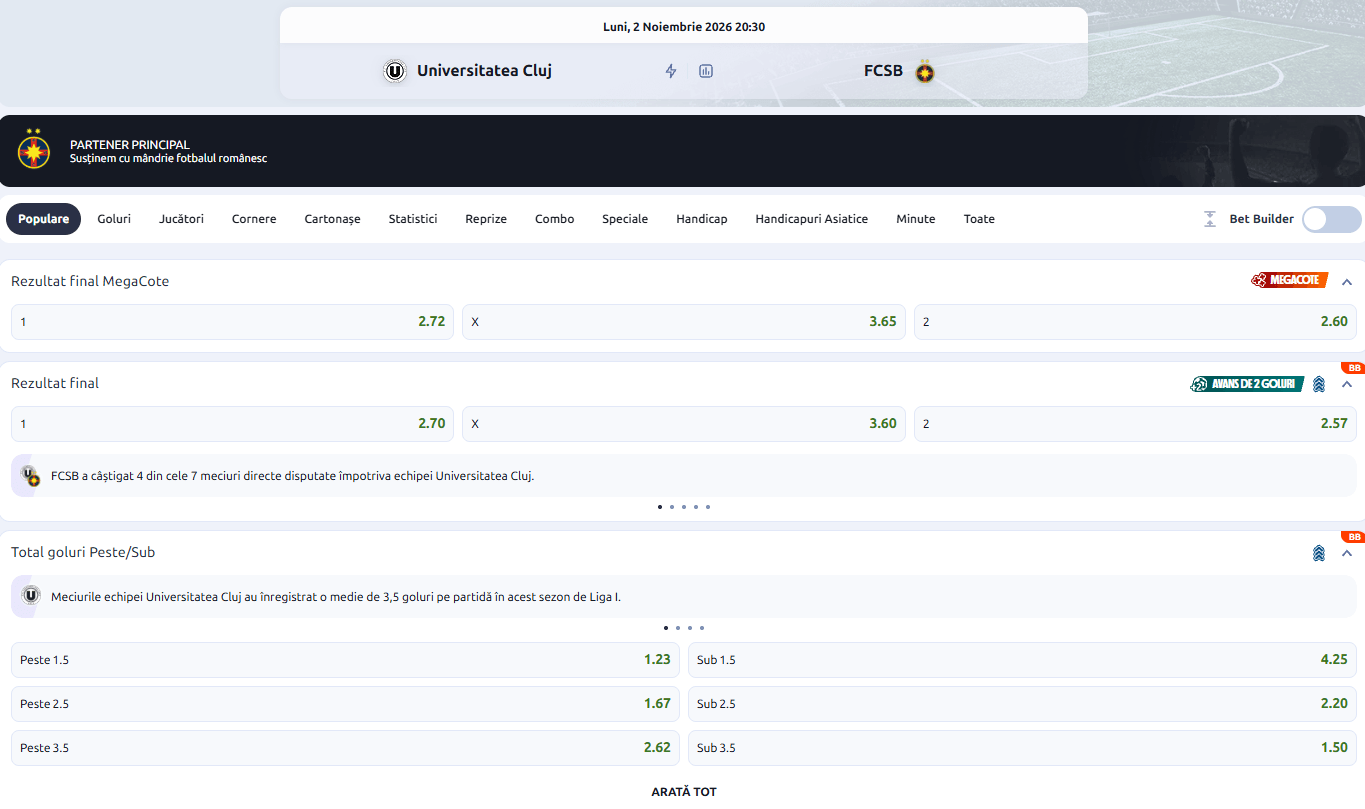Open the Jucători tab
This screenshot has width=1365, height=809.
pos(181,219)
